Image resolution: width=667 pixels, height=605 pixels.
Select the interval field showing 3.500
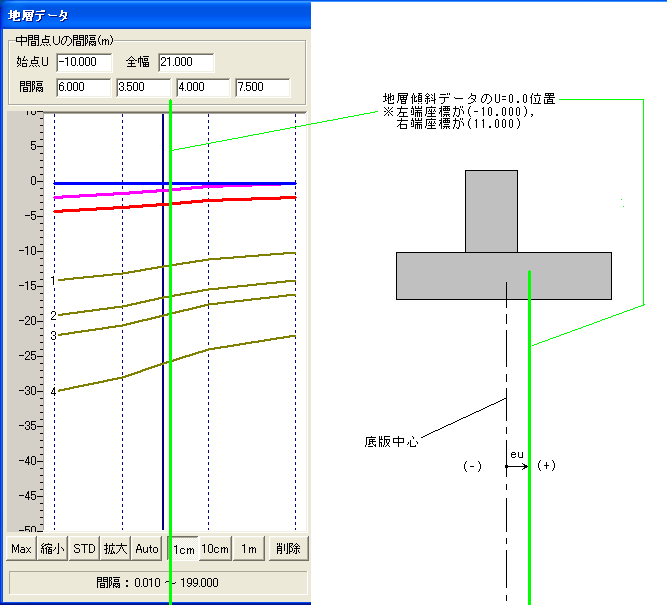click(x=143, y=87)
